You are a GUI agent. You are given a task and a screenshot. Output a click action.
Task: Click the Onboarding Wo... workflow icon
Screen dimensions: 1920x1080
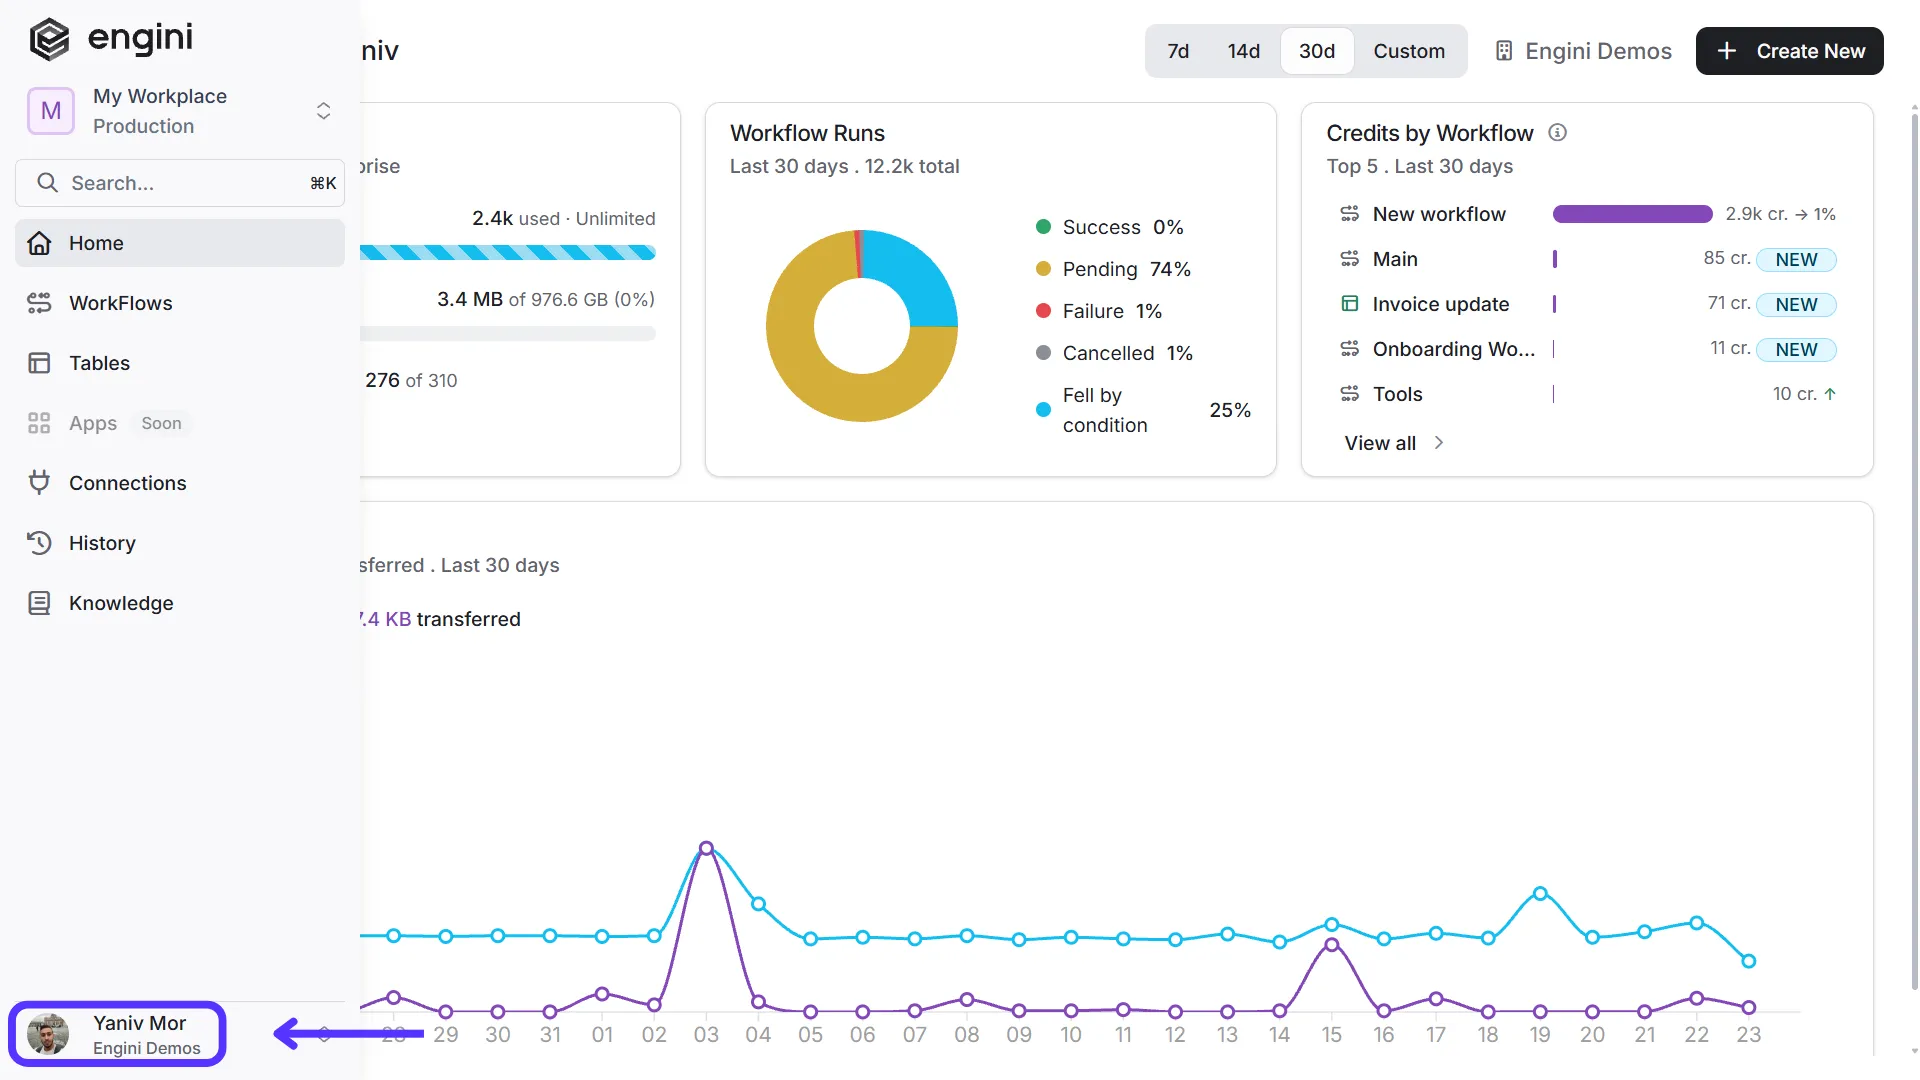pyautogui.click(x=1350, y=349)
